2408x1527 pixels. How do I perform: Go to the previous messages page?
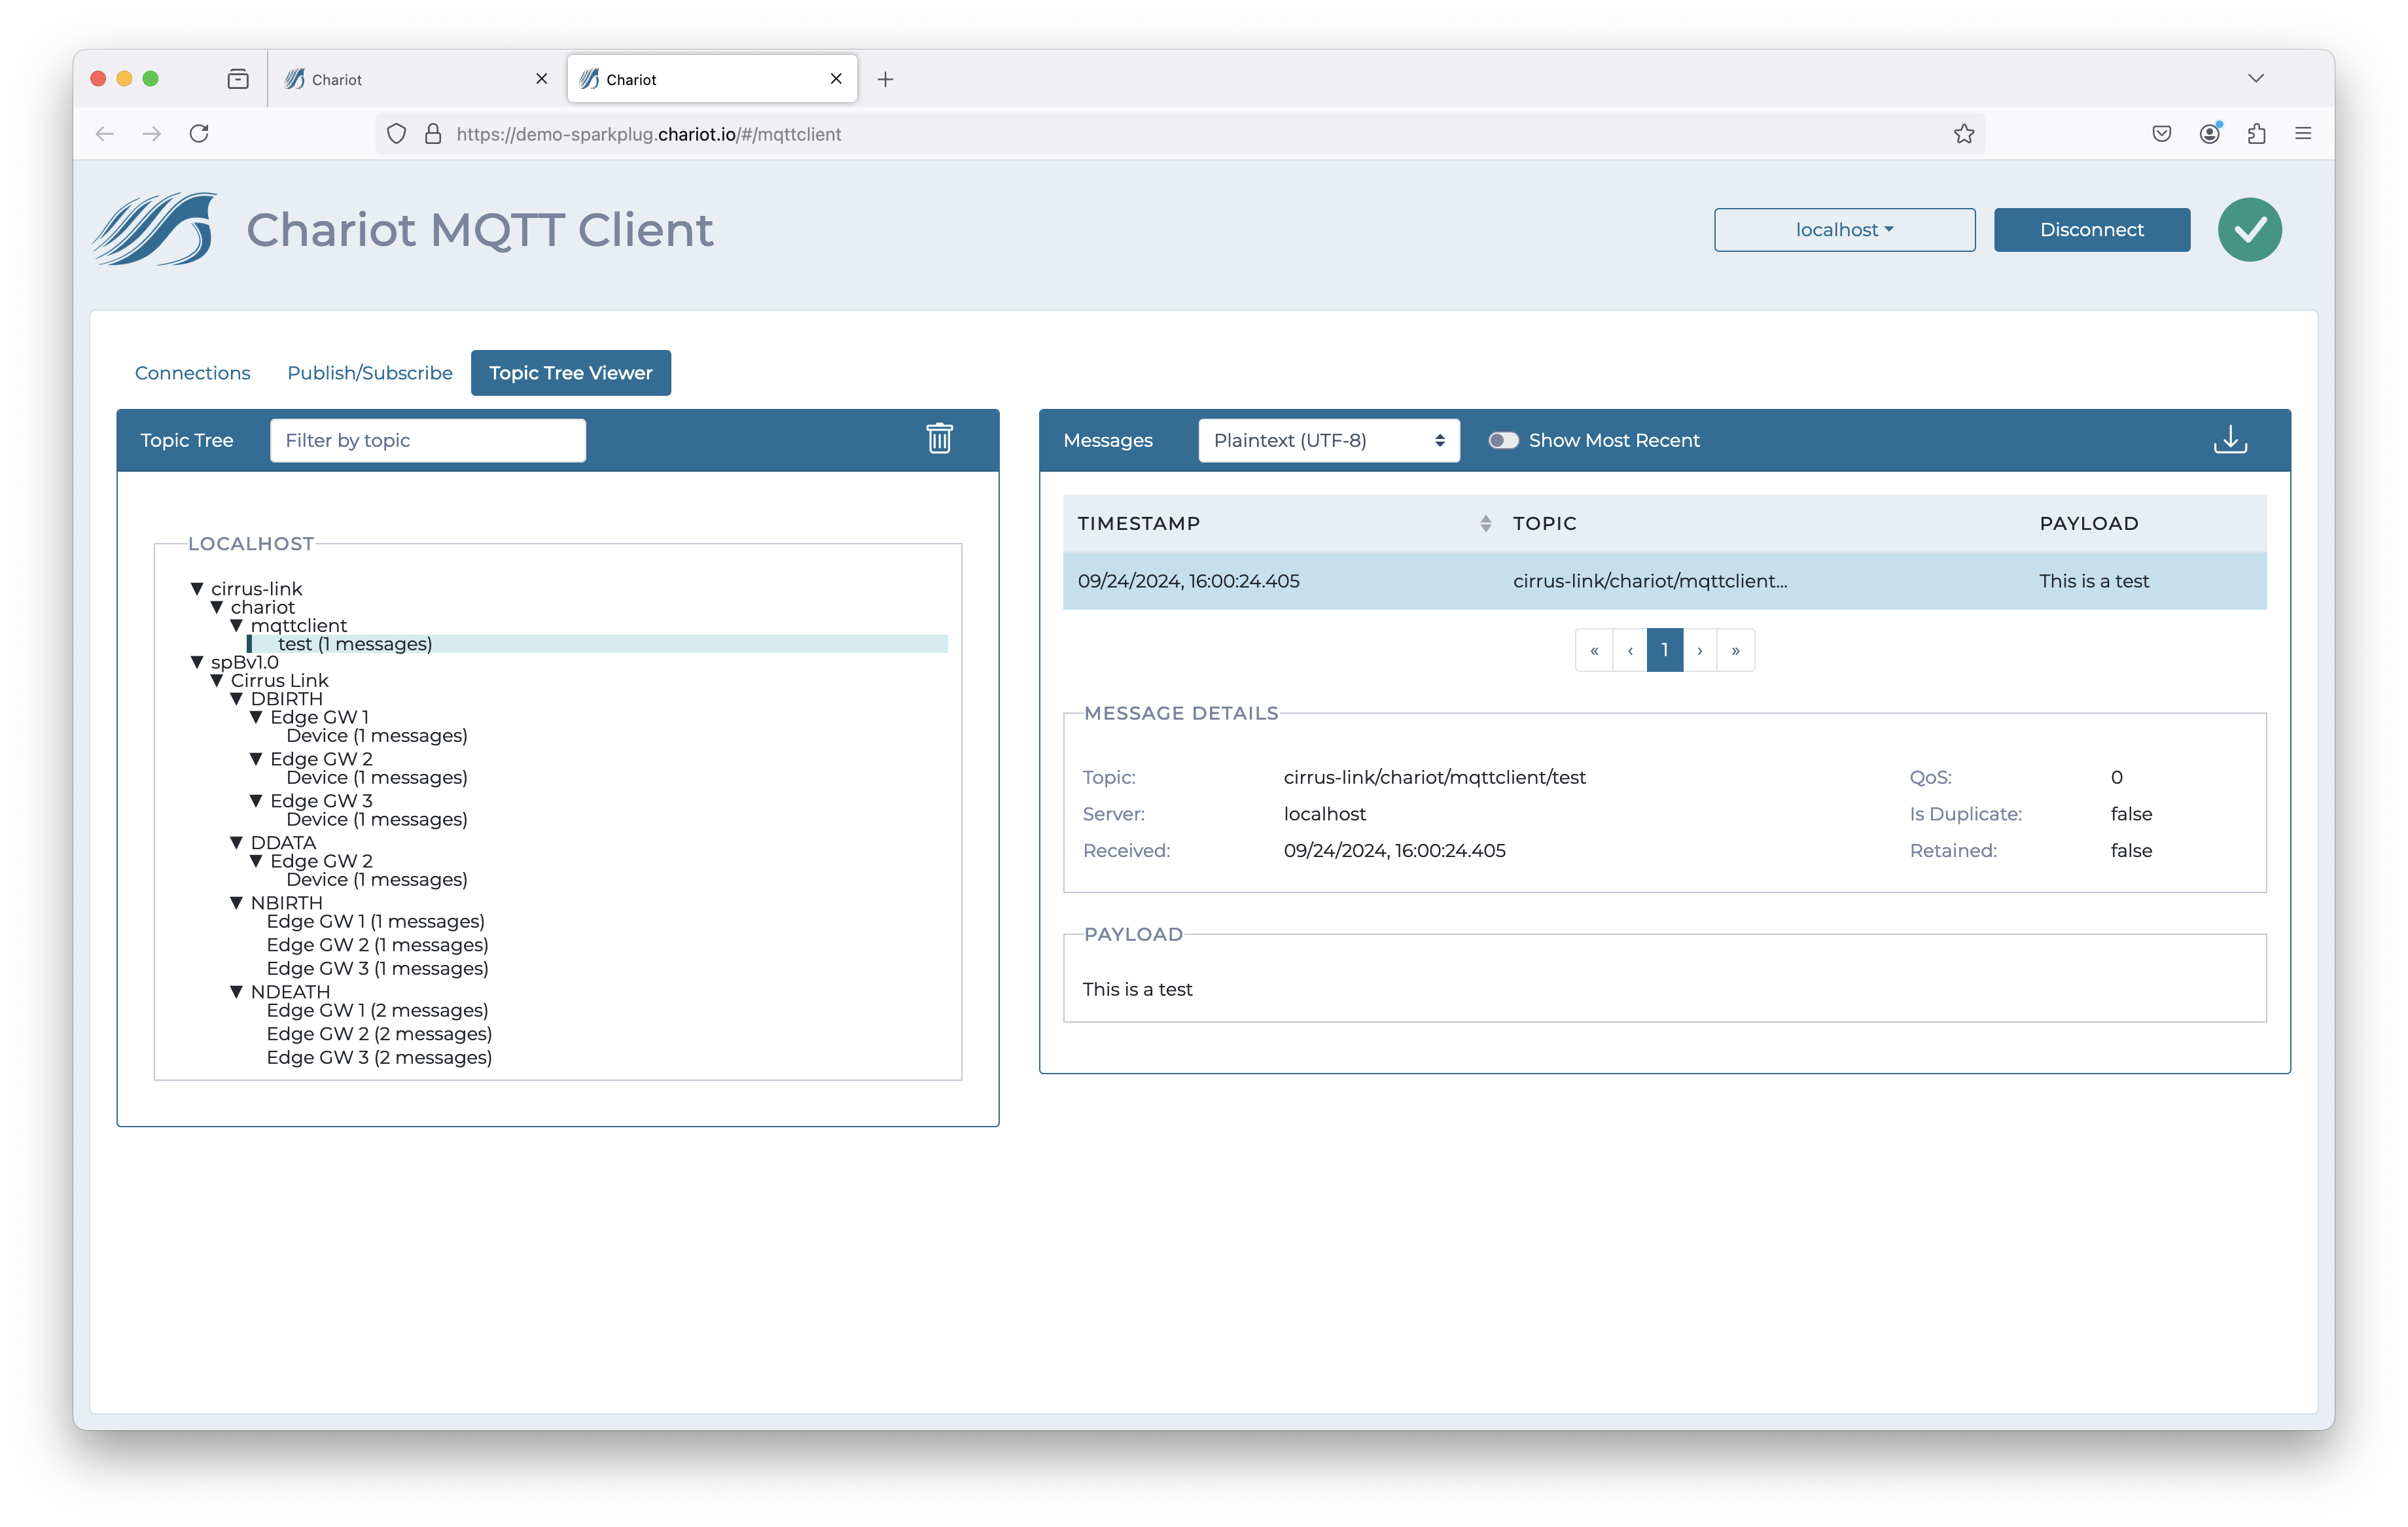point(1630,650)
